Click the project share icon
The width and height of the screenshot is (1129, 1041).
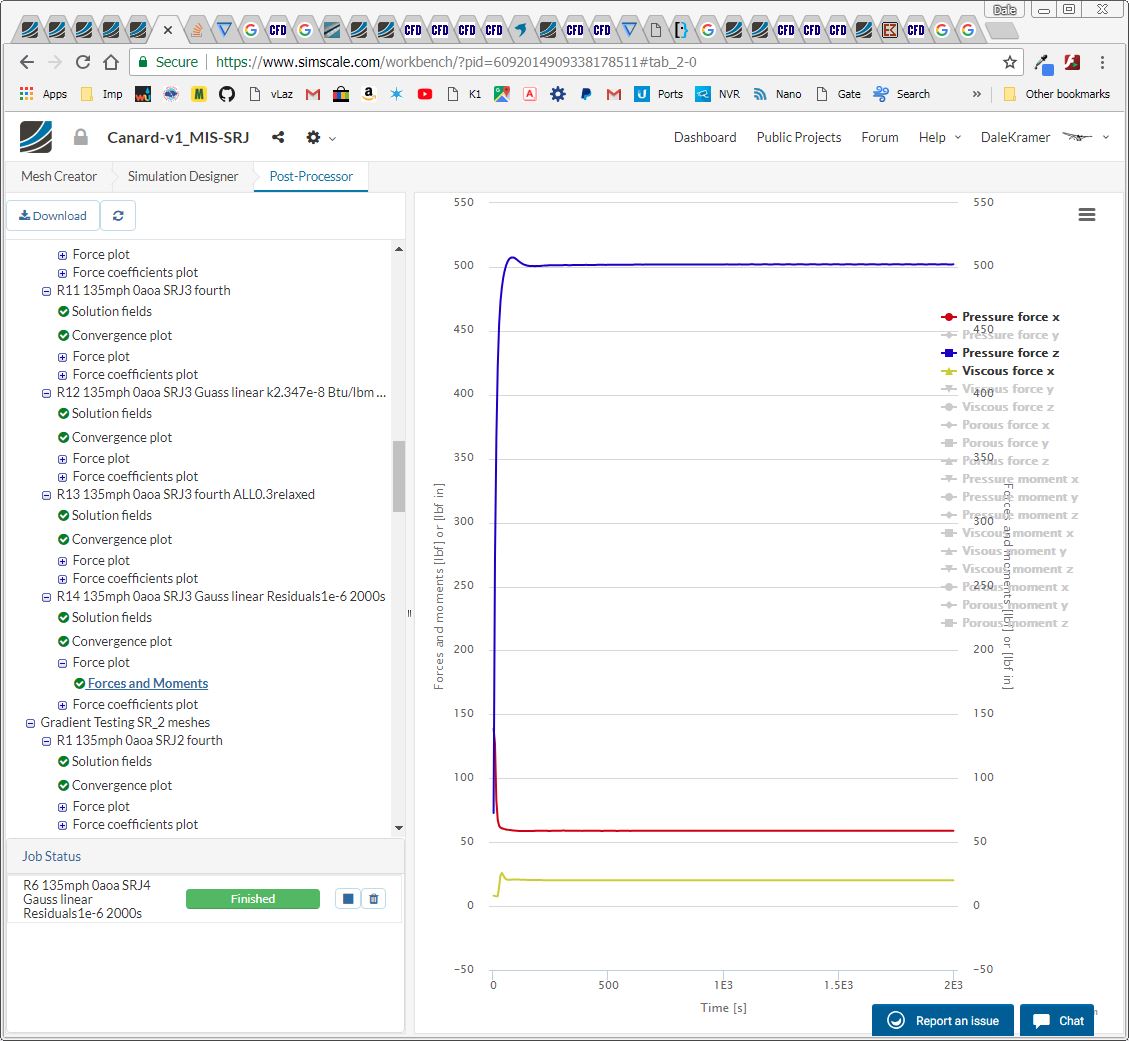pos(278,138)
